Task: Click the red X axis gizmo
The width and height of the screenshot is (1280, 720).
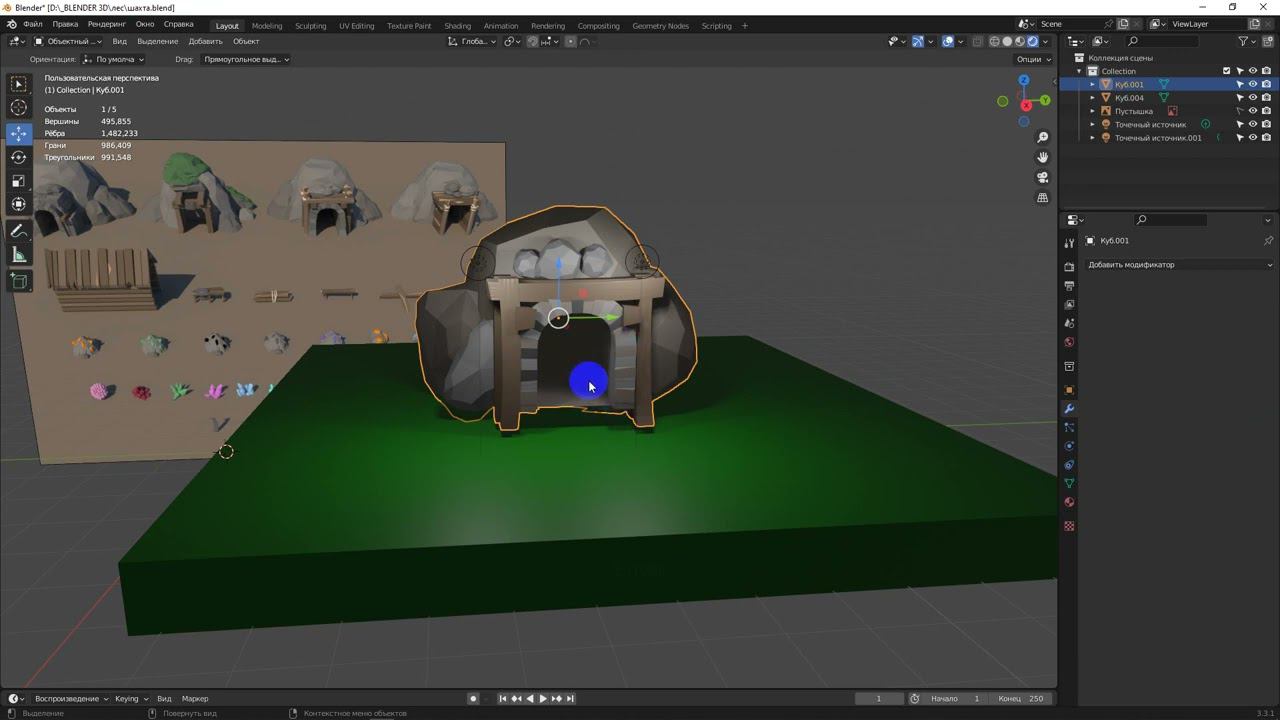Action: click(x=1026, y=105)
